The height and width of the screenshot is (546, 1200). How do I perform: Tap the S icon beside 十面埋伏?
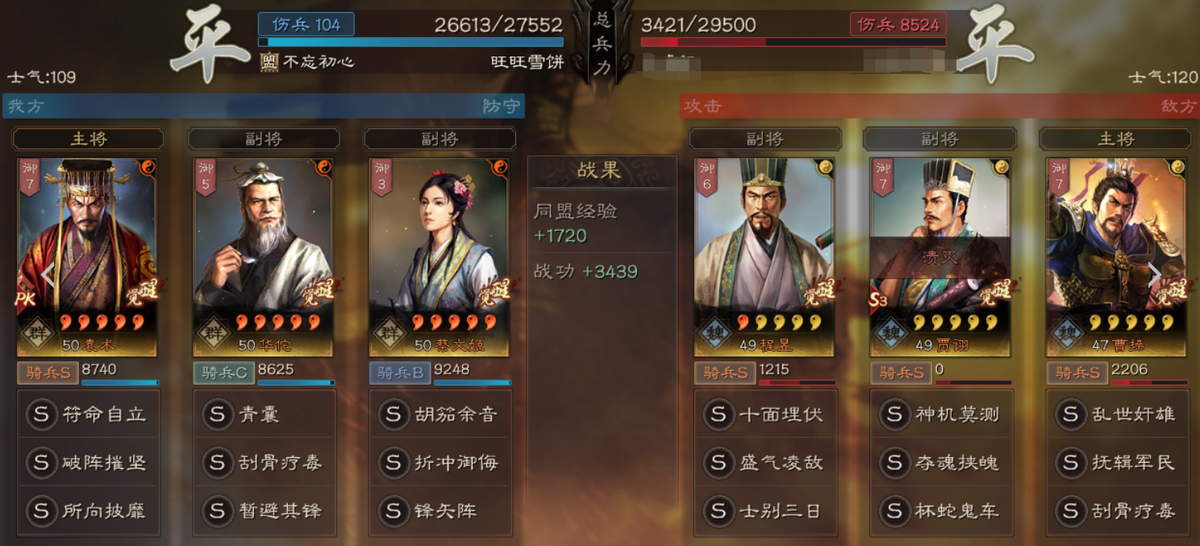pyautogui.click(x=717, y=414)
